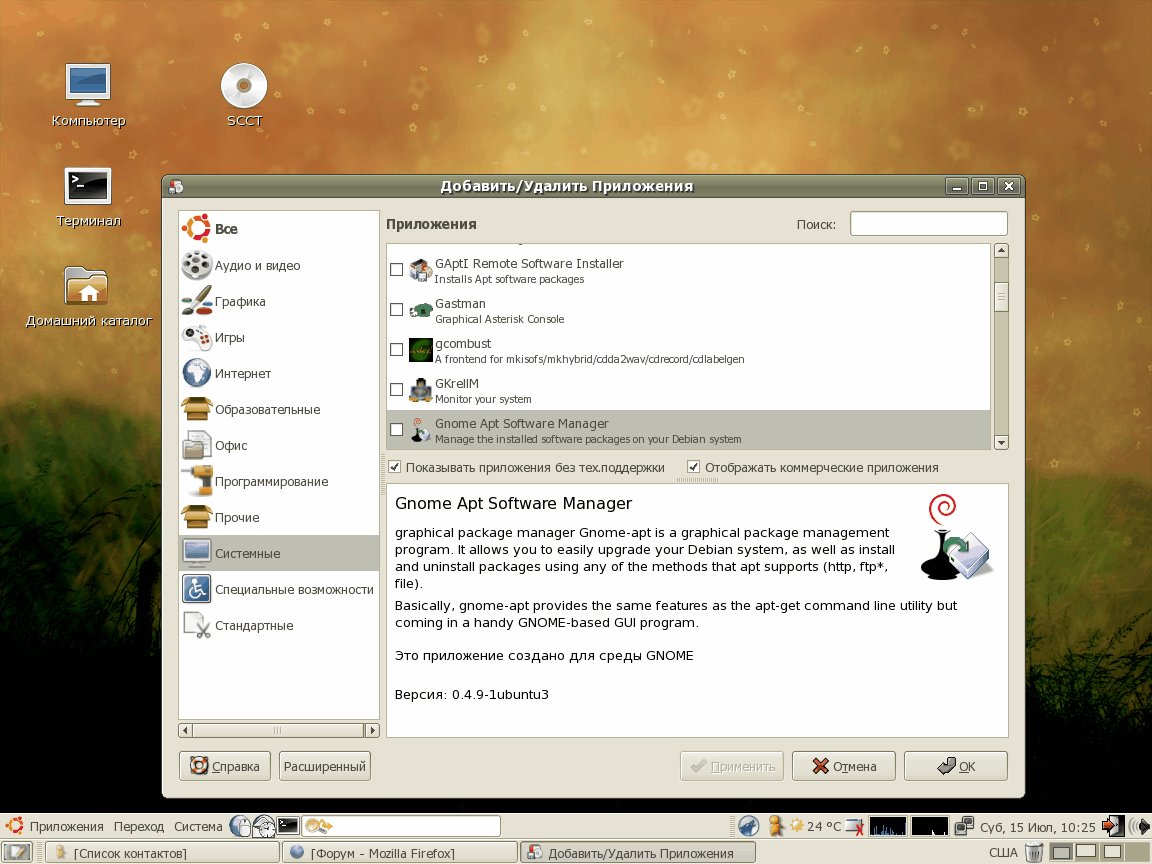Open the Аудио и видео category
This screenshot has width=1152, height=864.
tap(278, 265)
